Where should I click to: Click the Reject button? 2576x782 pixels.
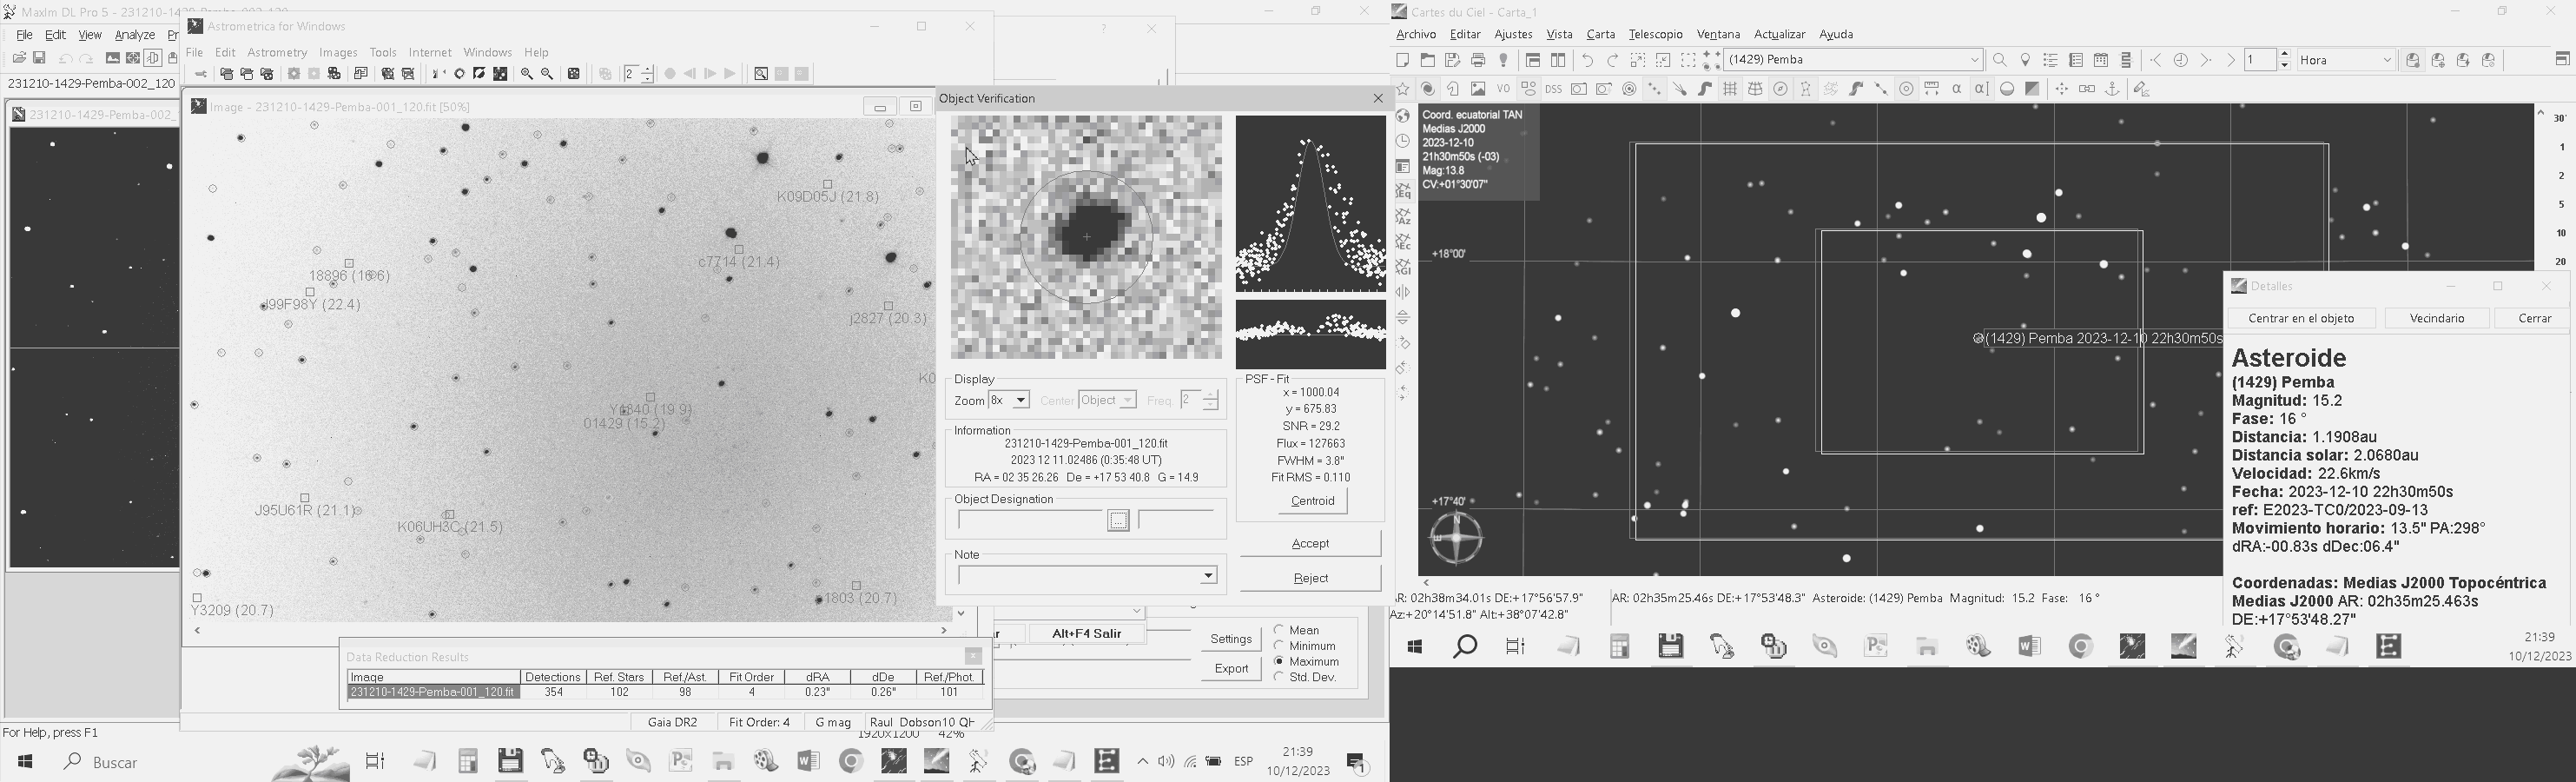(x=1310, y=578)
